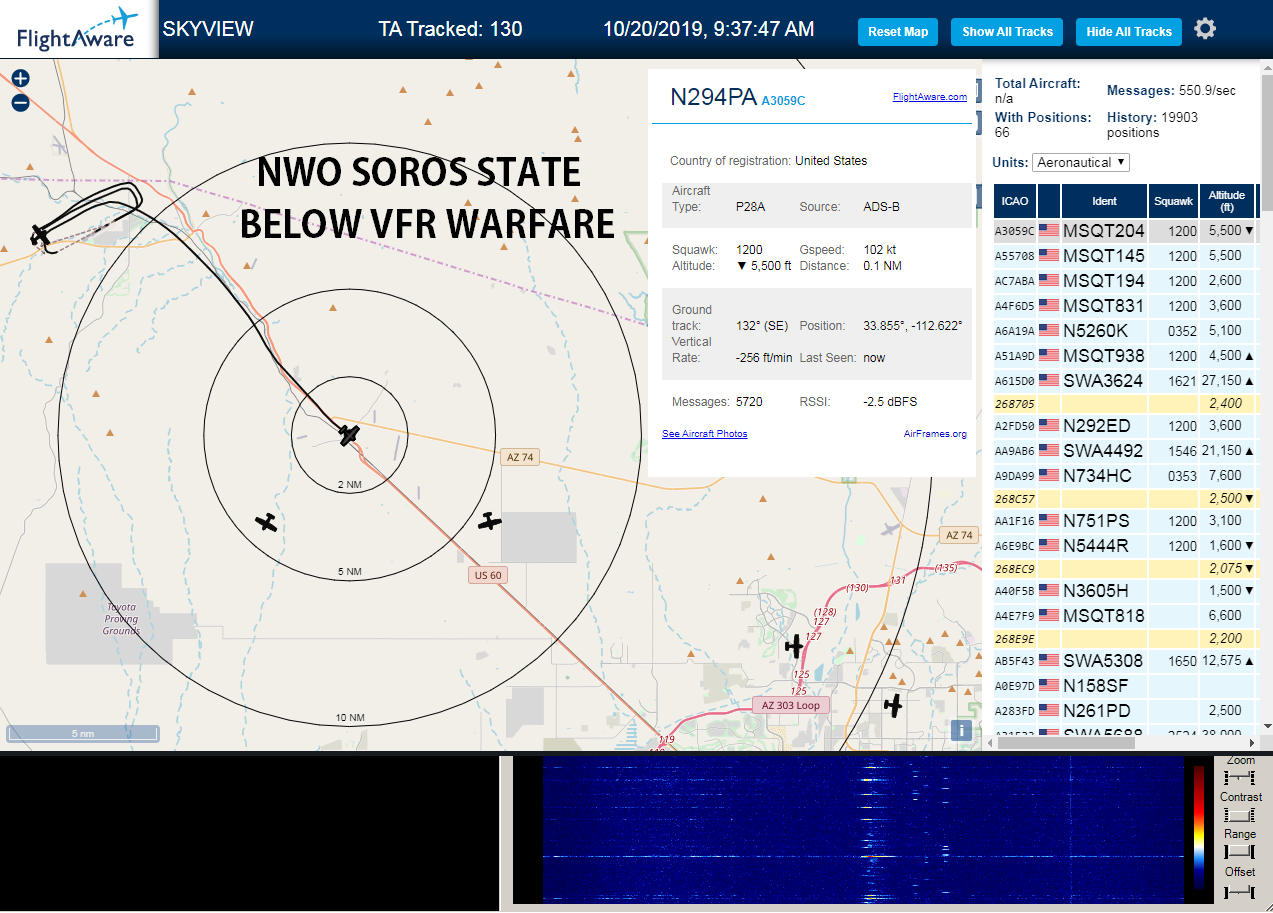Select the N292ED aircraft row

[1125, 426]
